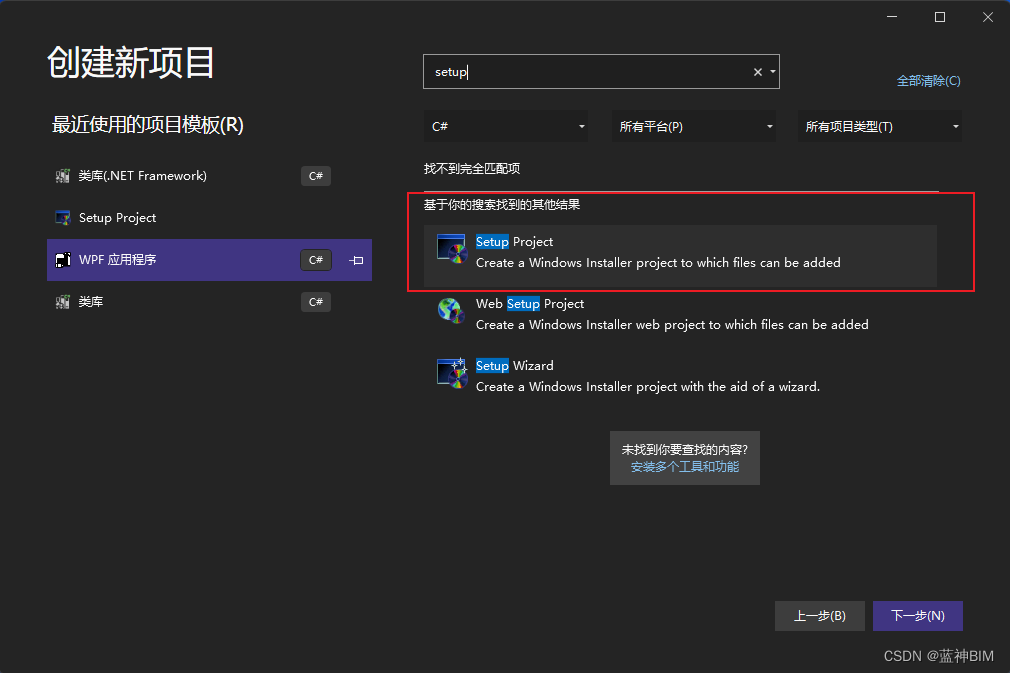Click the Setup Project icon in recent templates
Viewport: 1010px width, 673px height.
coord(63,217)
